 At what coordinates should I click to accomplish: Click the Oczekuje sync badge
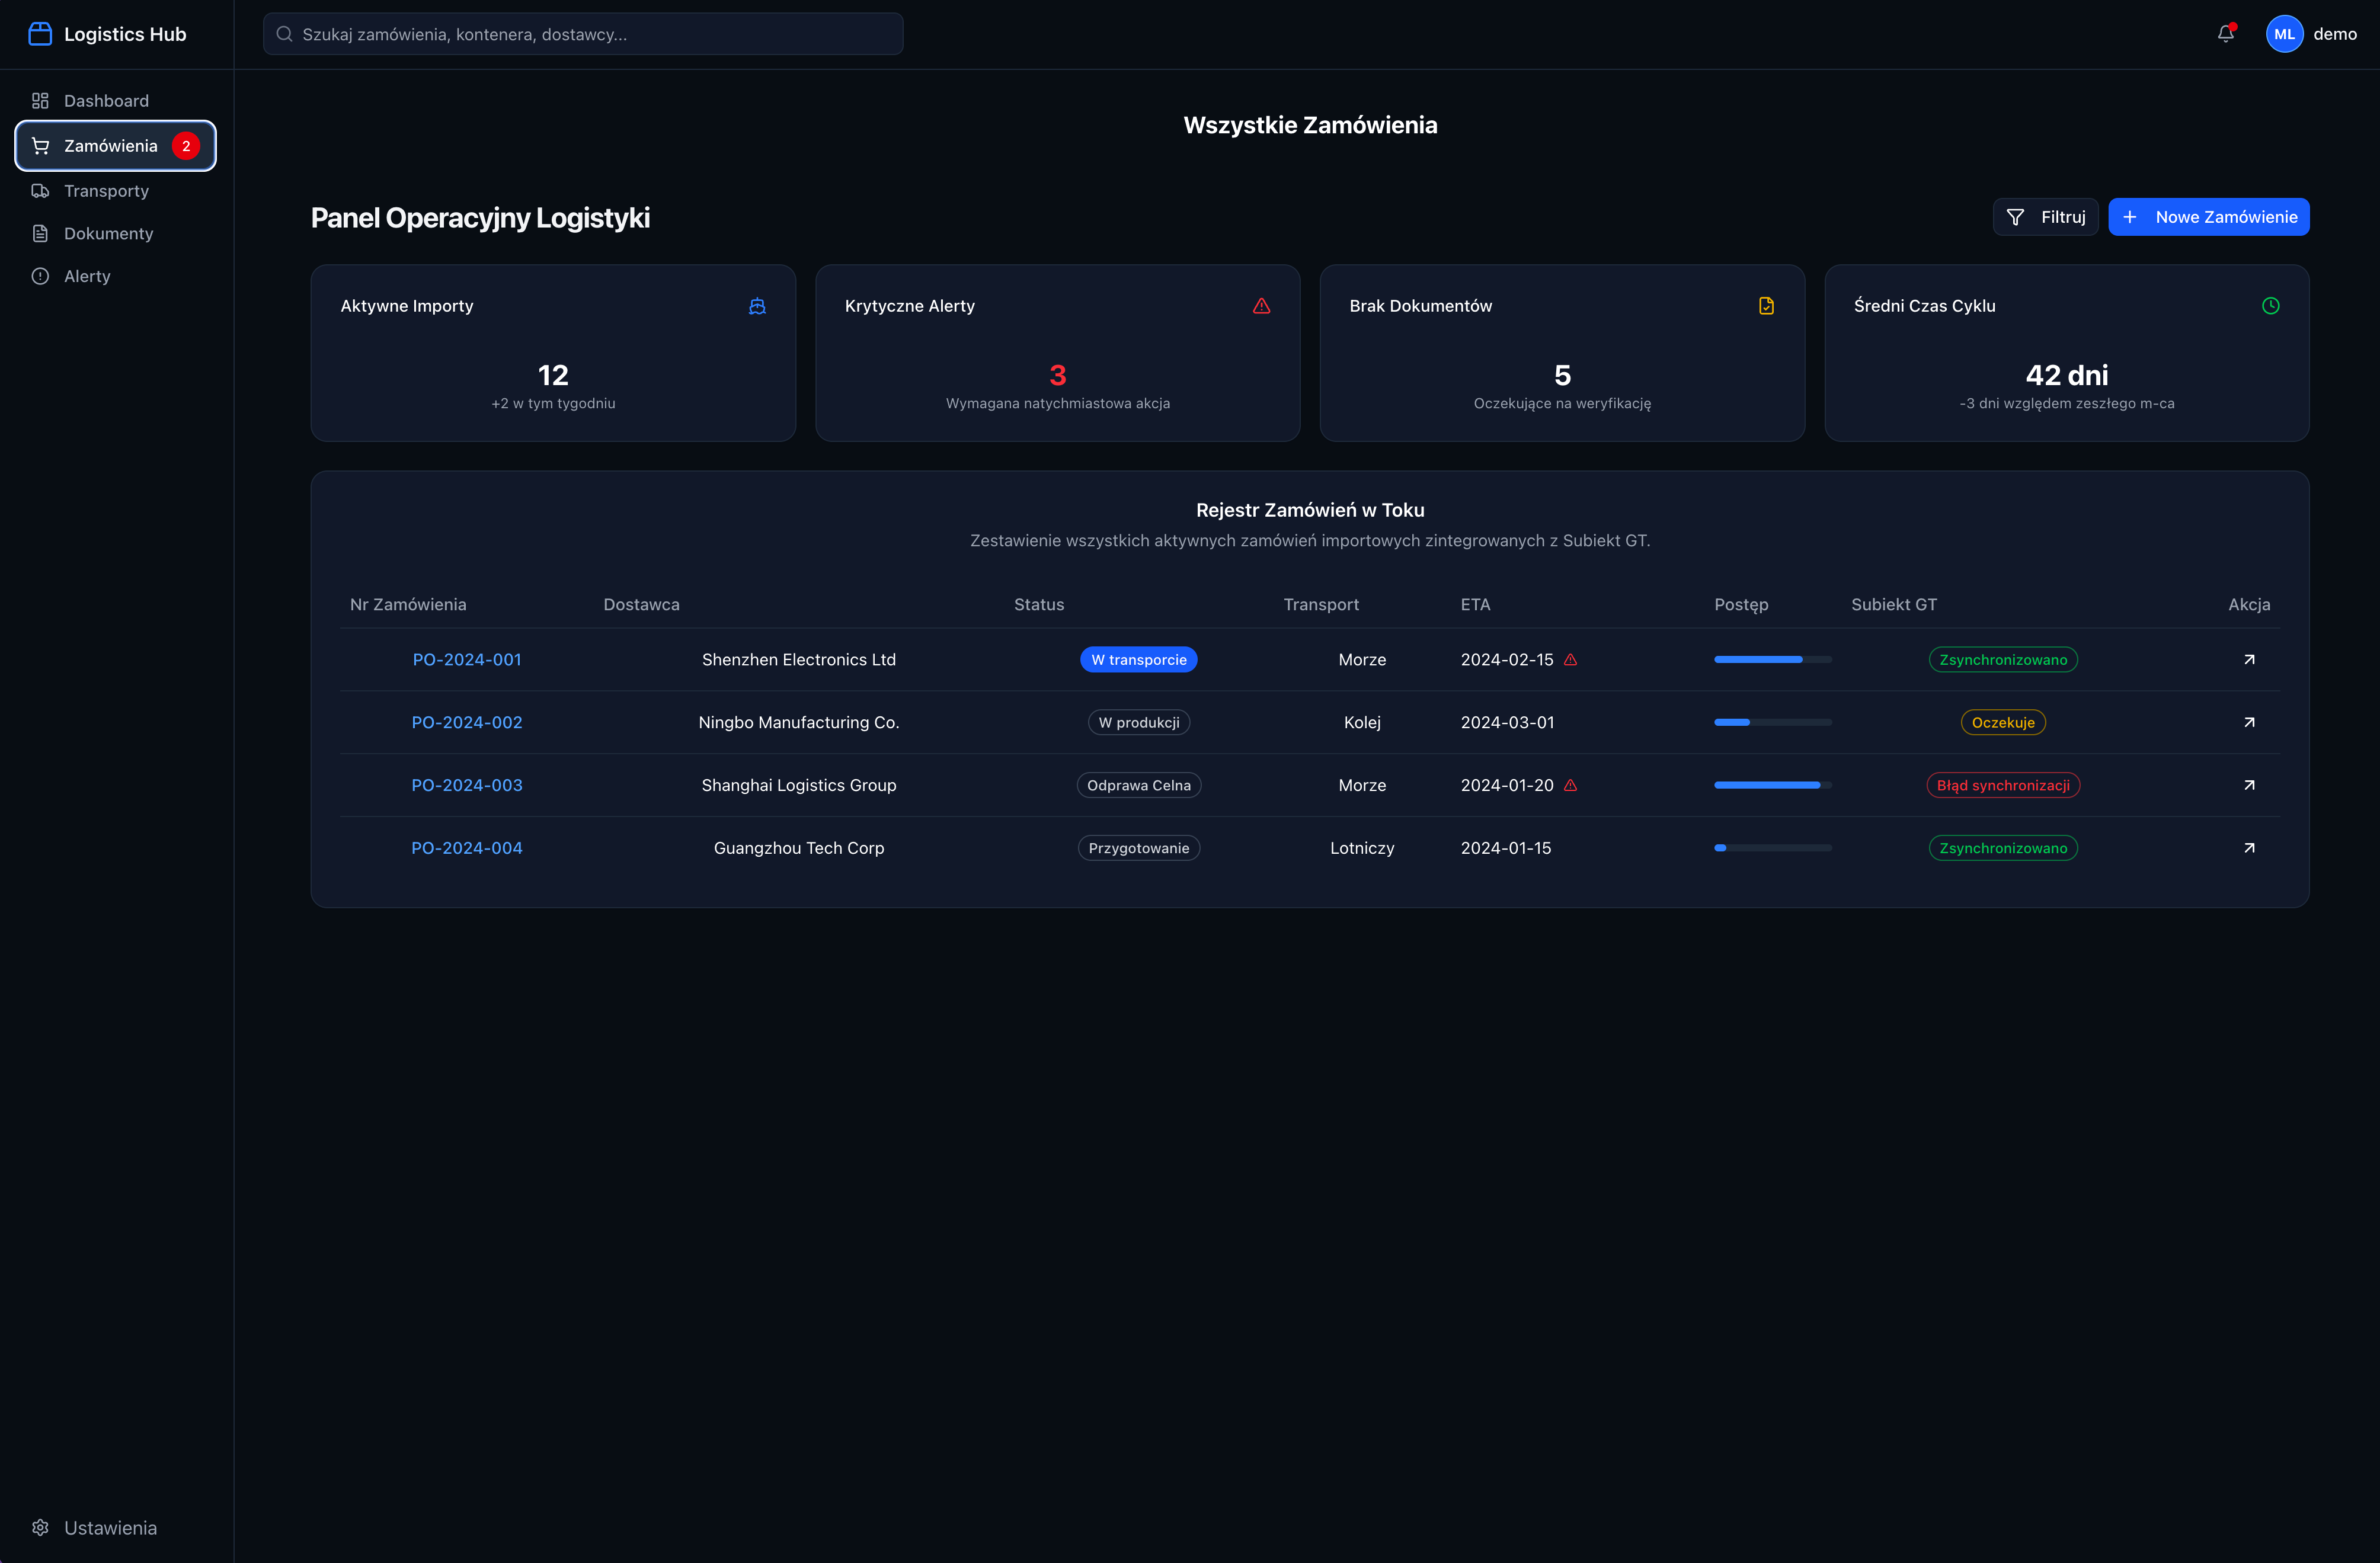[2003, 722]
